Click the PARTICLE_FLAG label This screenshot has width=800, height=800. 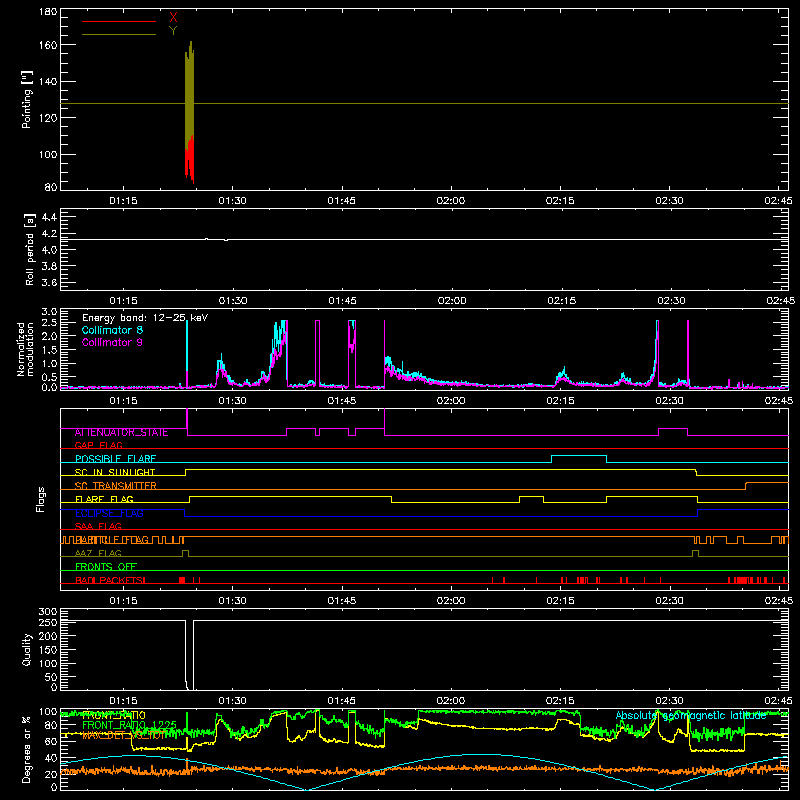point(112,540)
